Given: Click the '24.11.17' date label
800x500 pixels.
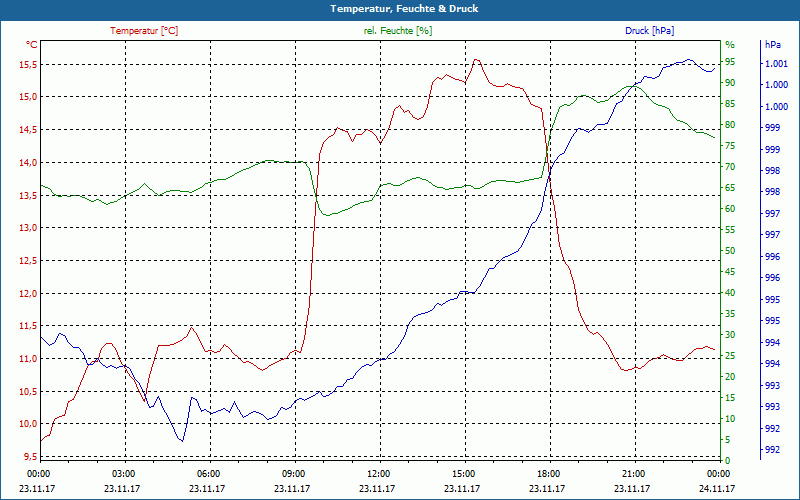Looking at the screenshot, I should coord(717,488).
